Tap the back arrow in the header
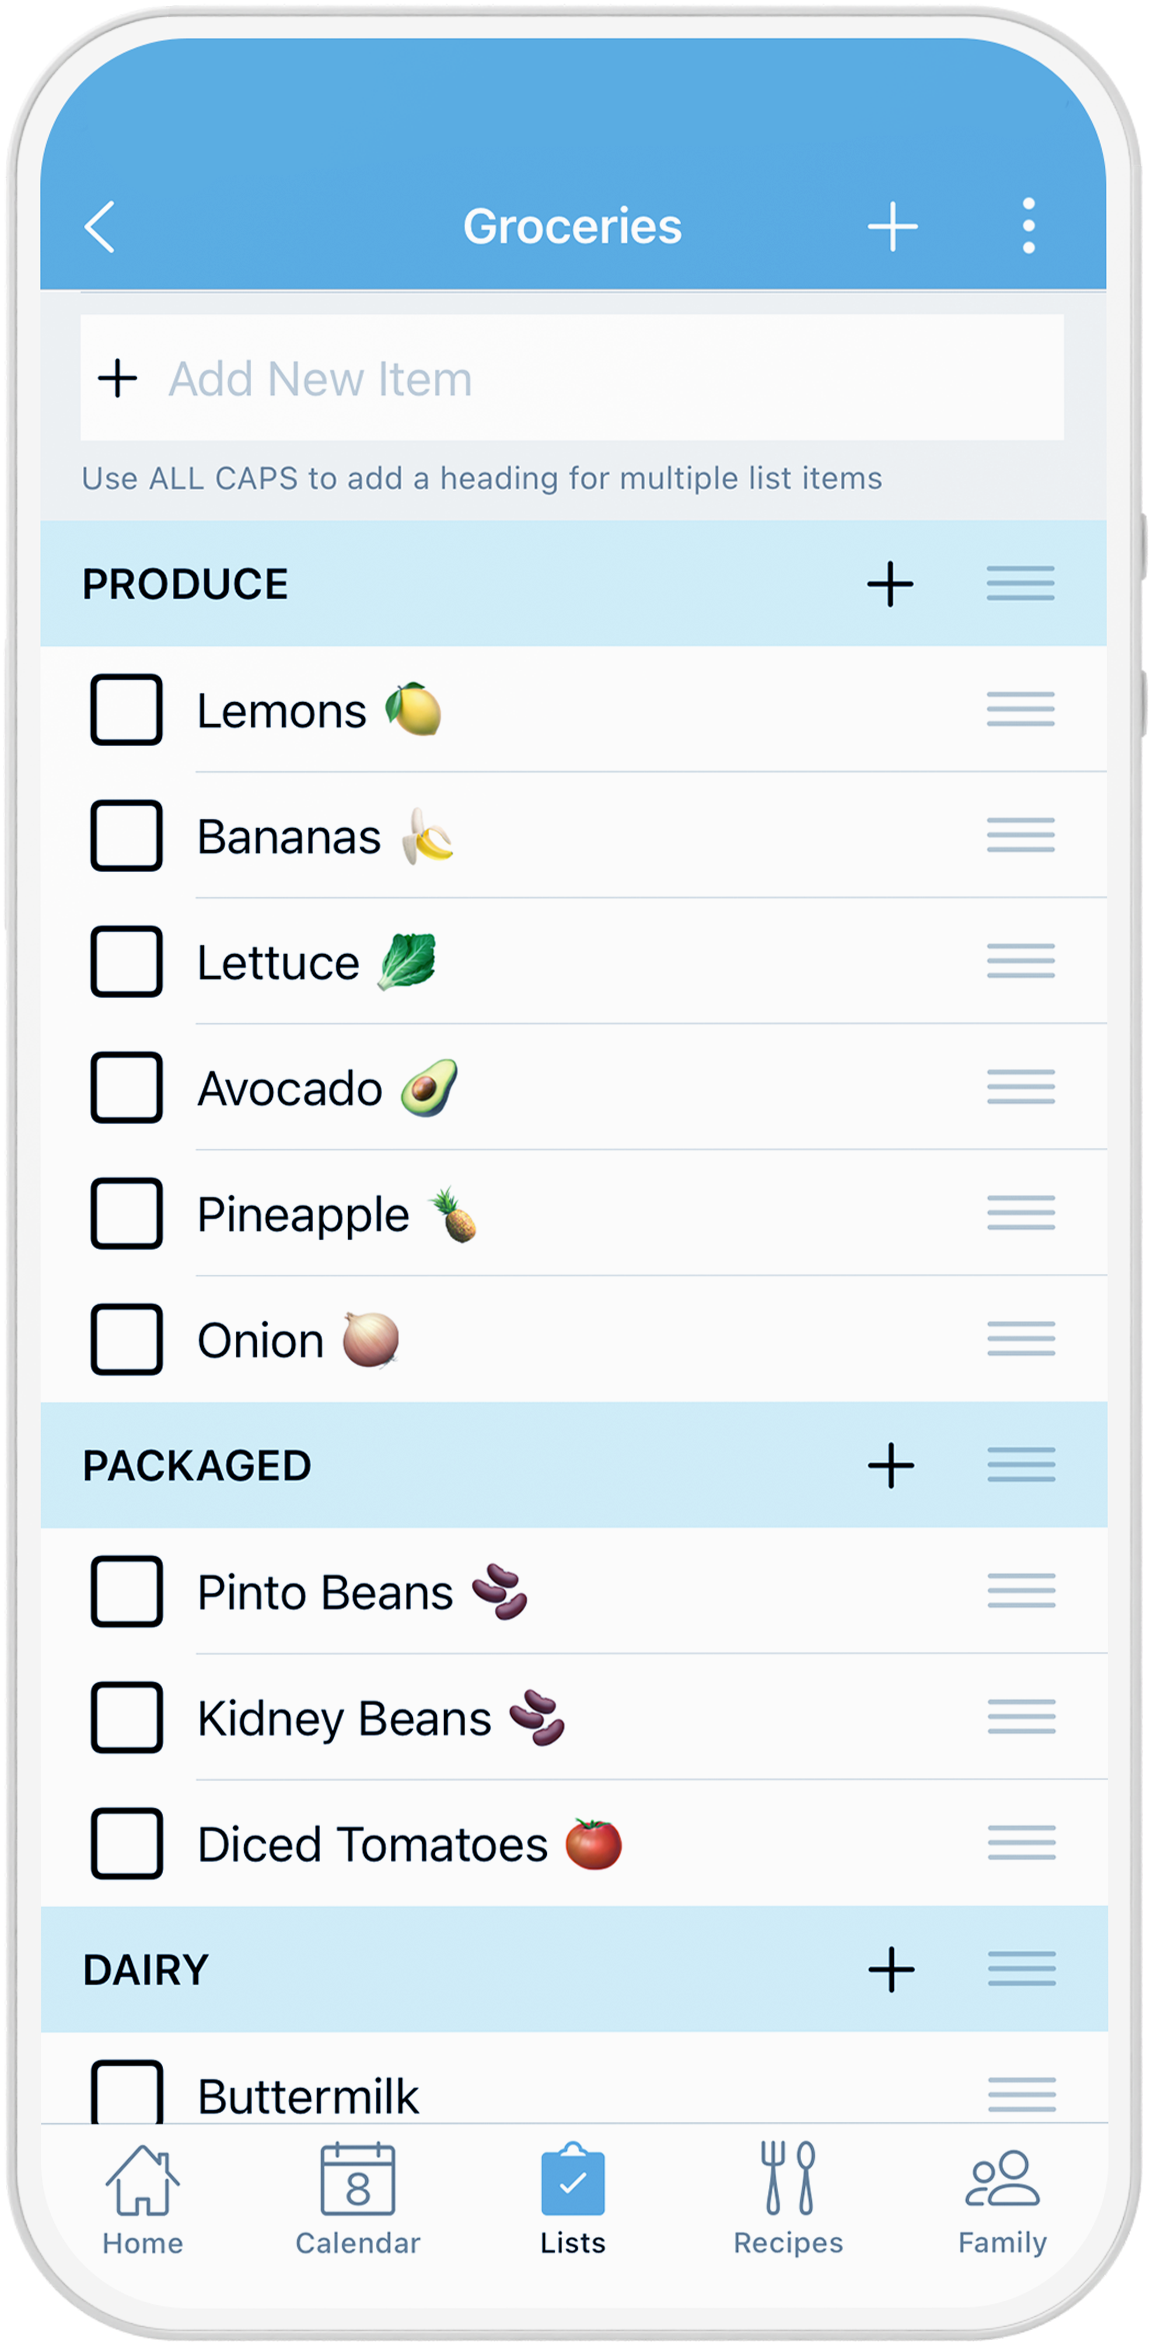This screenshot has height=2345, width=1152. (100, 227)
